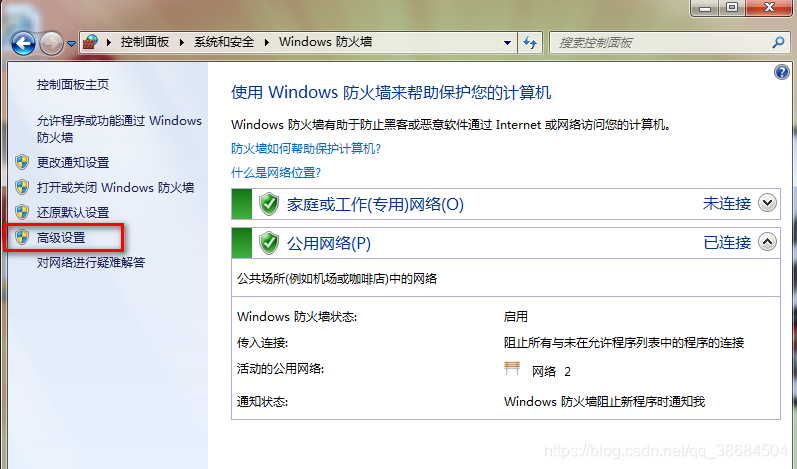Open 允许程序或功能通过 Windows 防火墙 link
This screenshot has width=797, height=469.
point(119,129)
